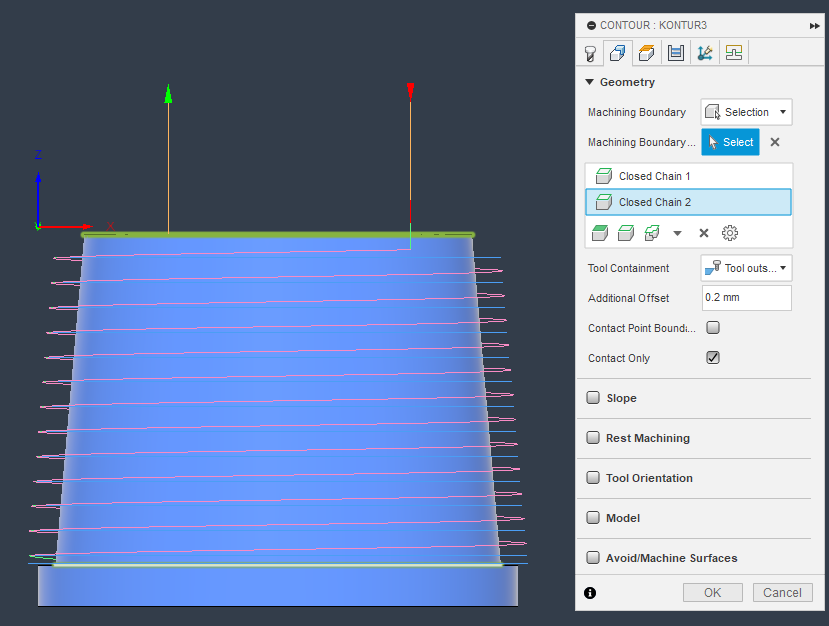829x626 pixels.
Task: Click the blue Z axis indicator
Action: [38, 198]
